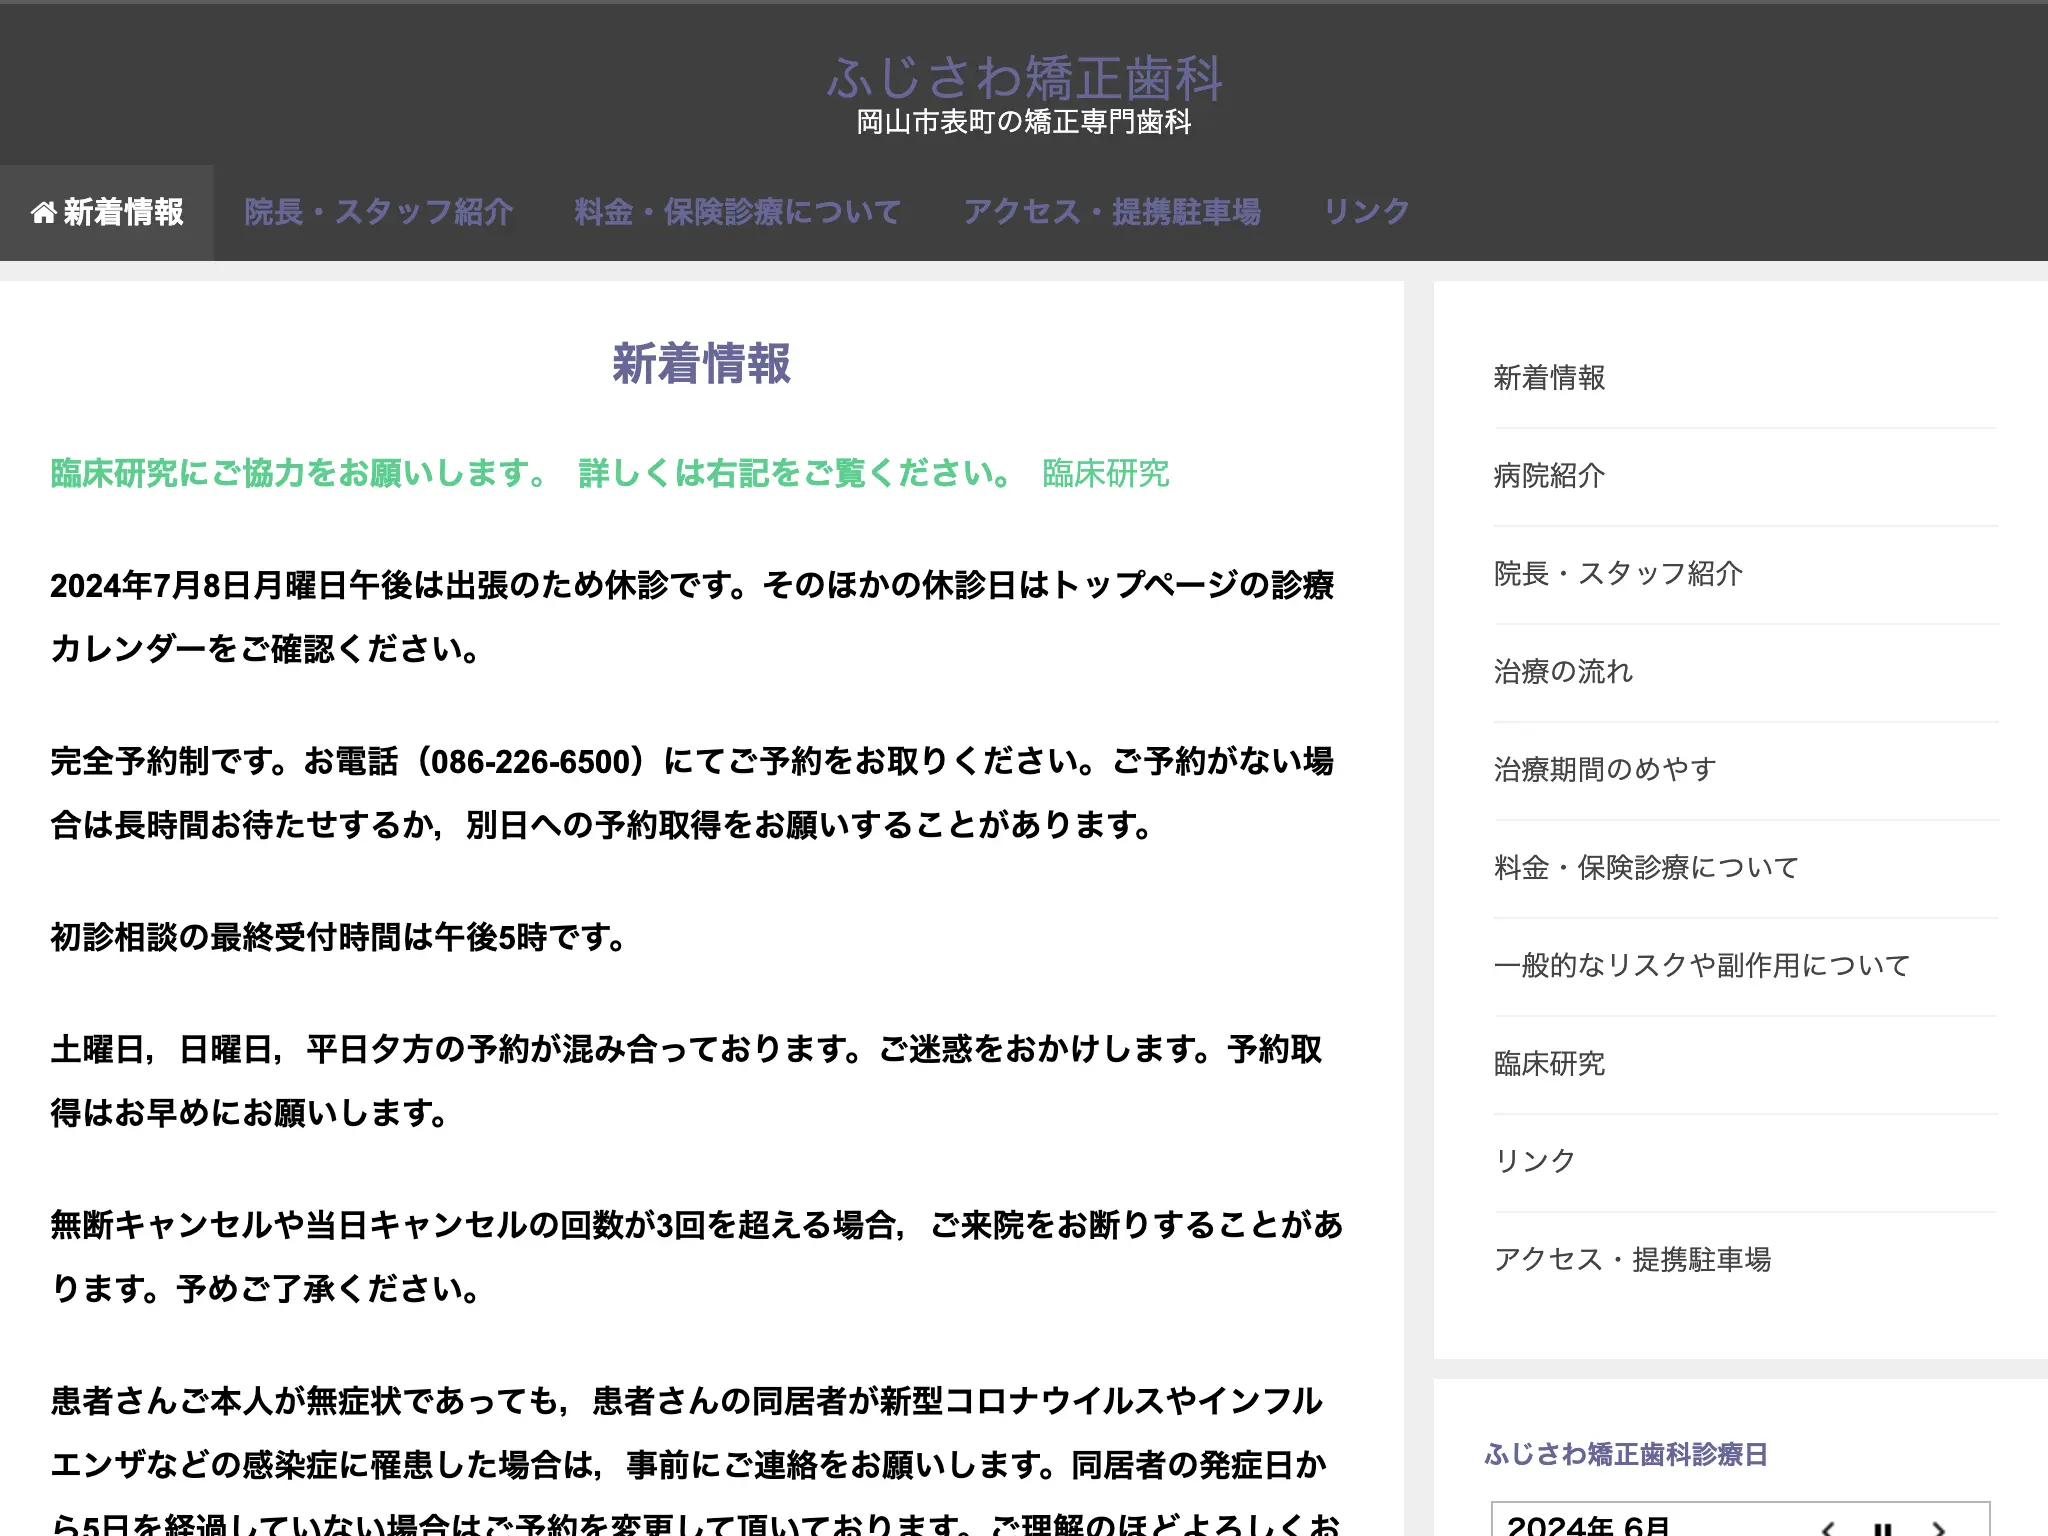2048x1536 pixels.
Task: Open 病院紹介 in the sidebar menu
Action: [1549, 476]
